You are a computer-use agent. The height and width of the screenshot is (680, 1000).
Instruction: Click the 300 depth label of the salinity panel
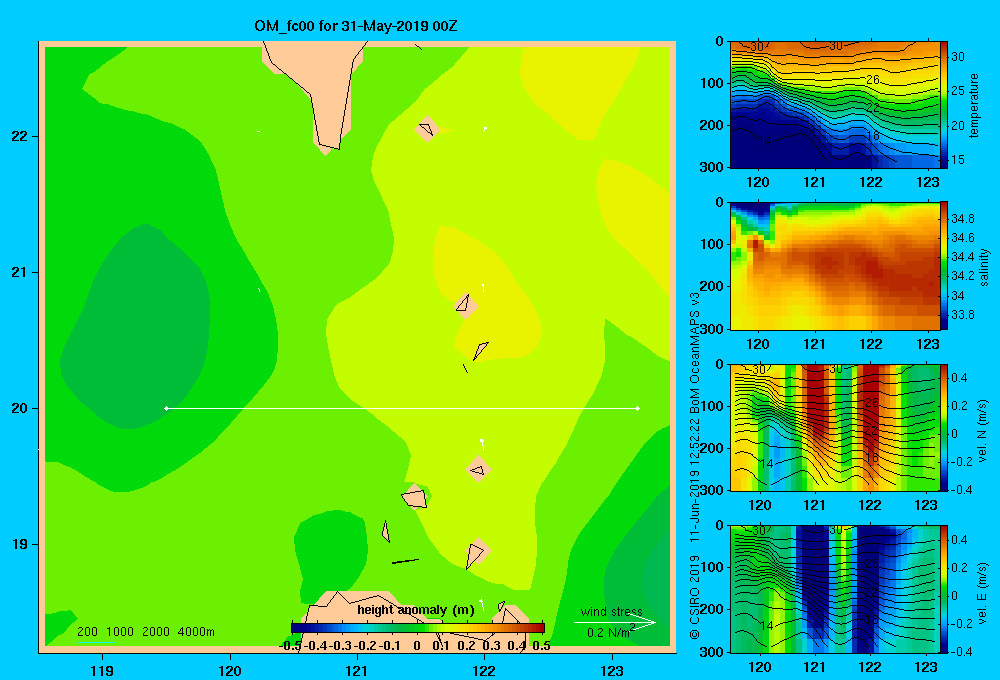(711, 329)
